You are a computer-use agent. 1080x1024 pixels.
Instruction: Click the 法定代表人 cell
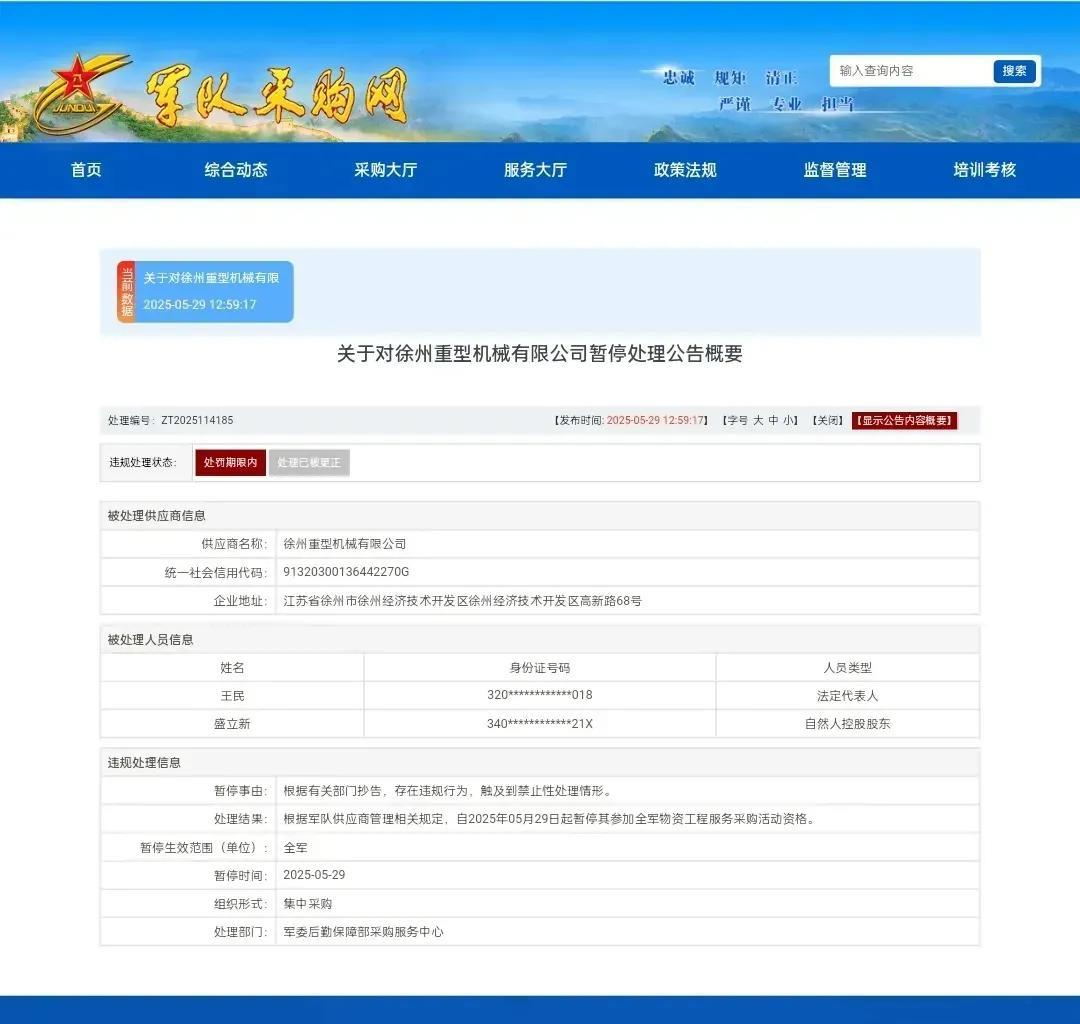pos(848,696)
